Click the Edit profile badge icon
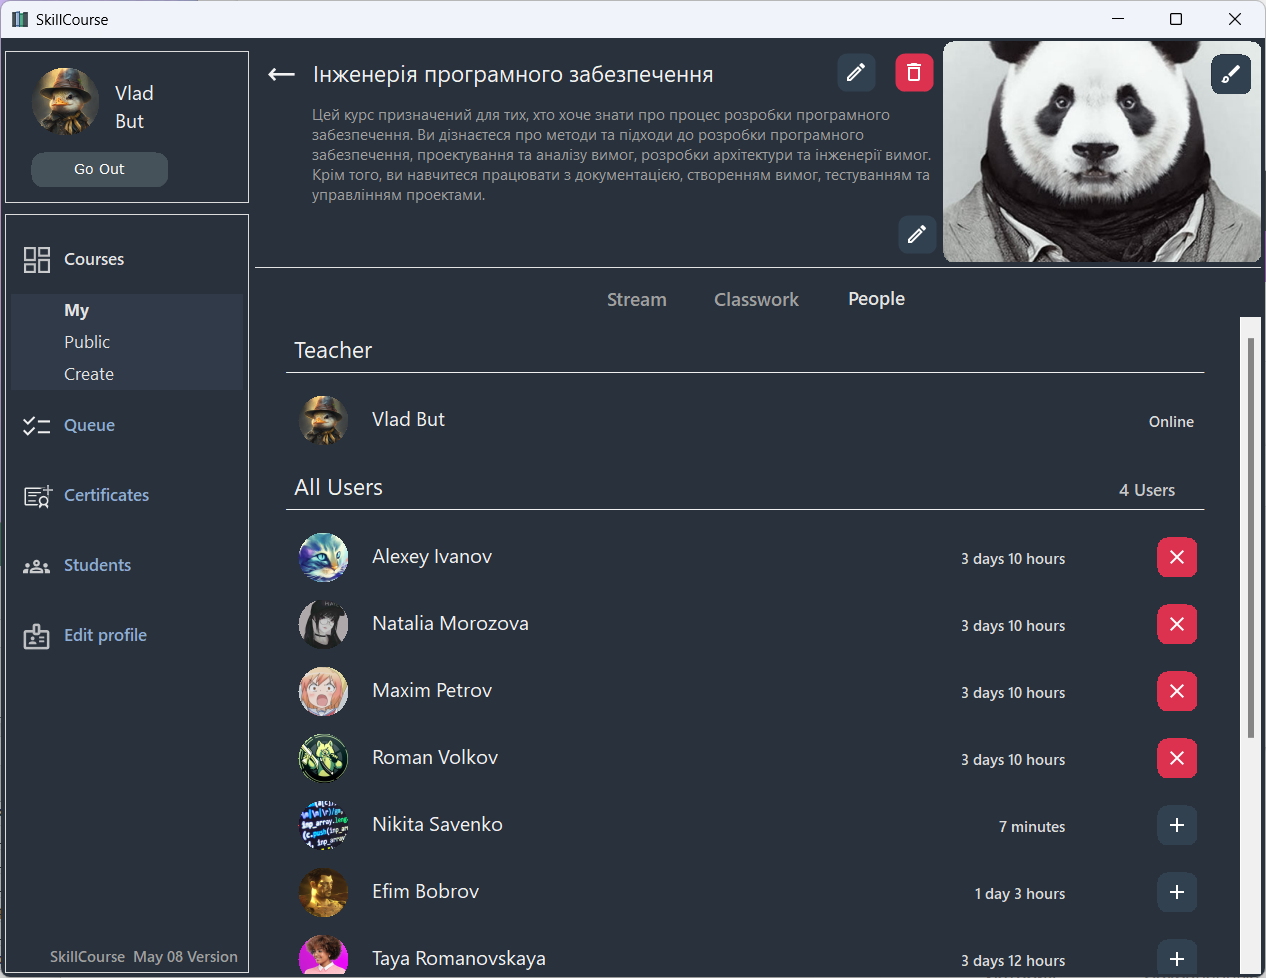The image size is (1266, 978). 37,636
